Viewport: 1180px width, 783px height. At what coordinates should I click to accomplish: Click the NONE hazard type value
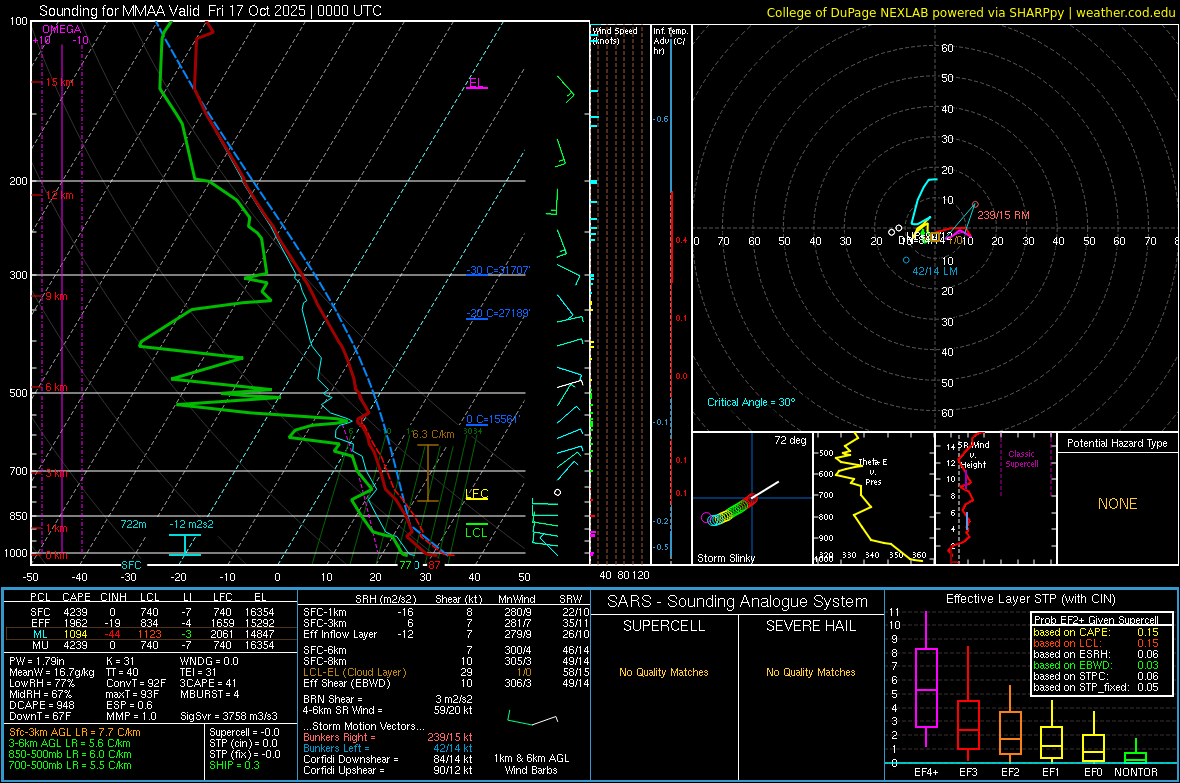pos(1117,504)
